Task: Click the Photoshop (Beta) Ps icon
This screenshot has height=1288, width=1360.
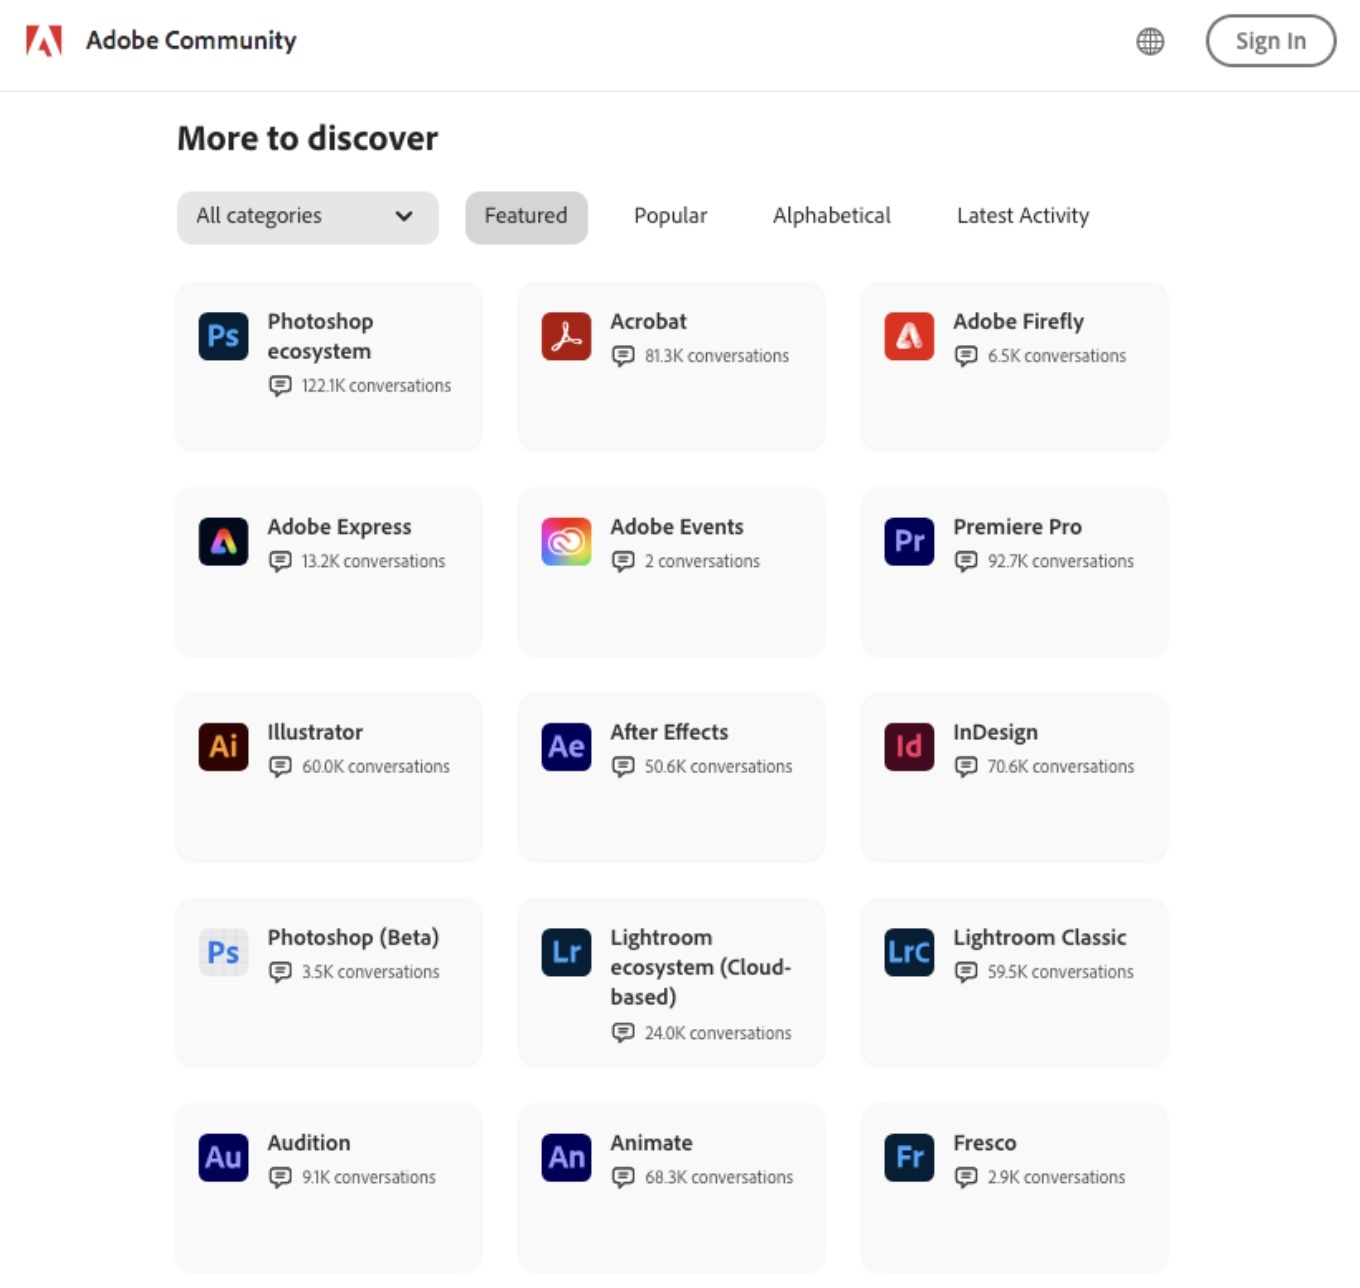Action: tap(223, 952)
